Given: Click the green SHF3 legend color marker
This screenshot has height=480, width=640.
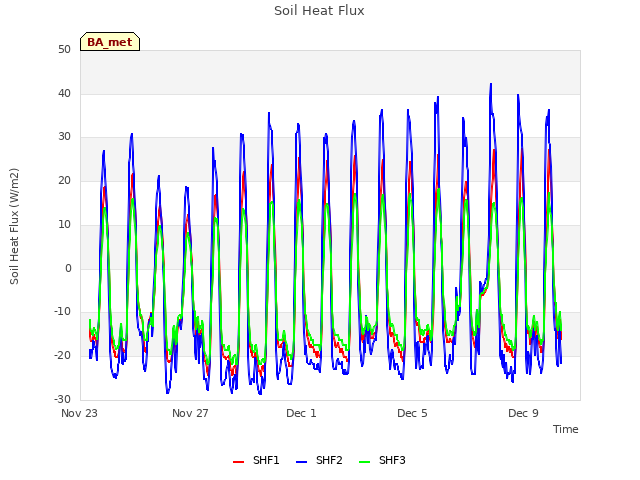Looking at the screenshot, I should 364,462.
